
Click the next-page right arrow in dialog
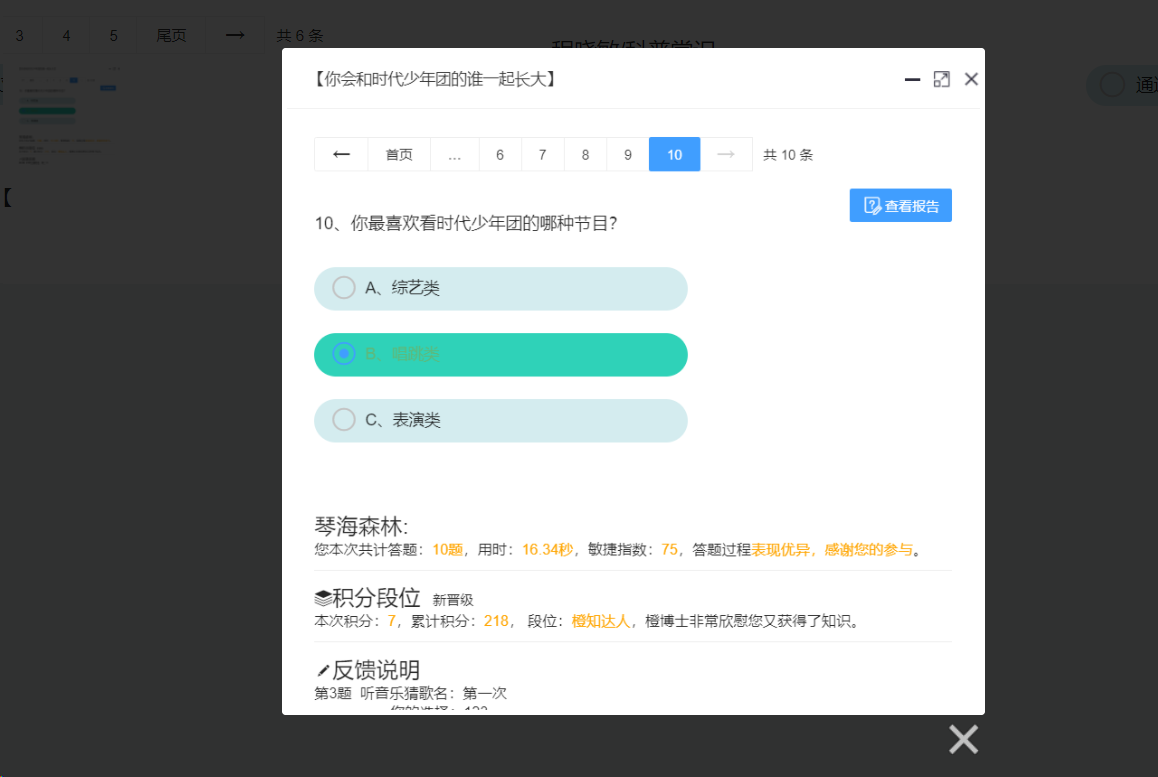coord(726,154)
